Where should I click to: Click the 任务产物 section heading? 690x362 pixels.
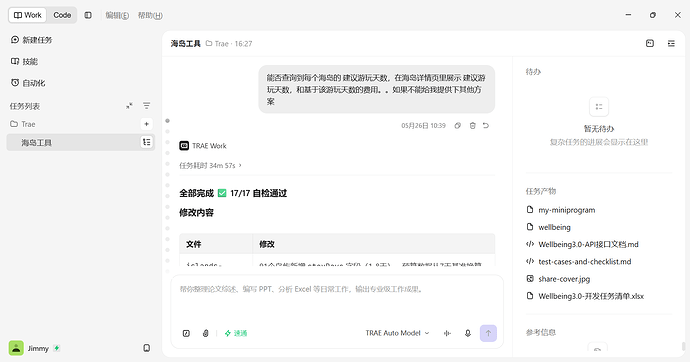click(541, 191)
